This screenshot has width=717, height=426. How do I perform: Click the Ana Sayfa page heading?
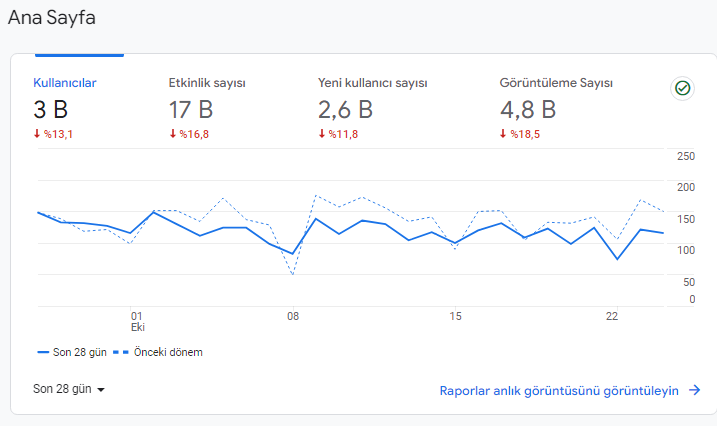(x=52, y=18)
